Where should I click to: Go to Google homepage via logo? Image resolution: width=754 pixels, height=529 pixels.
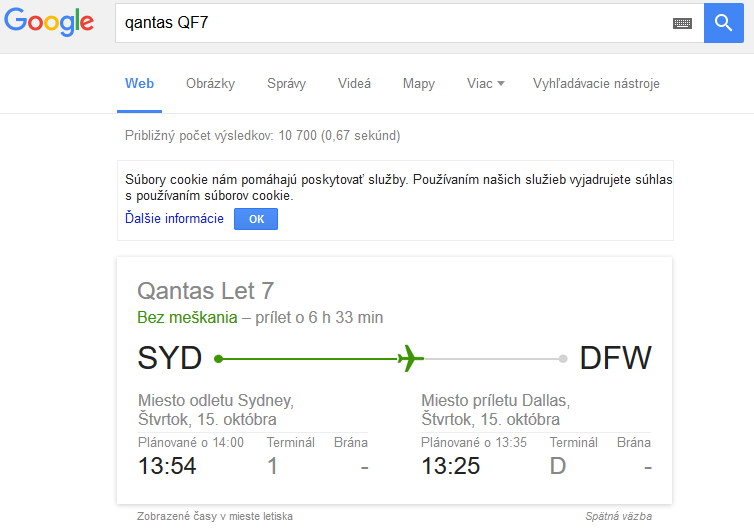click(49, 22)
